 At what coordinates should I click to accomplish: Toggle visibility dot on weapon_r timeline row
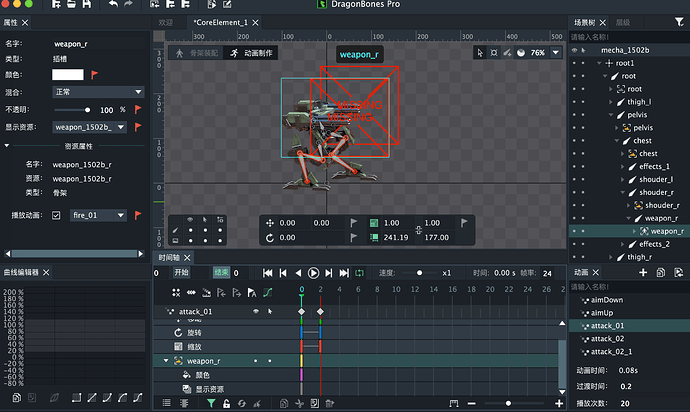point(256,361)
